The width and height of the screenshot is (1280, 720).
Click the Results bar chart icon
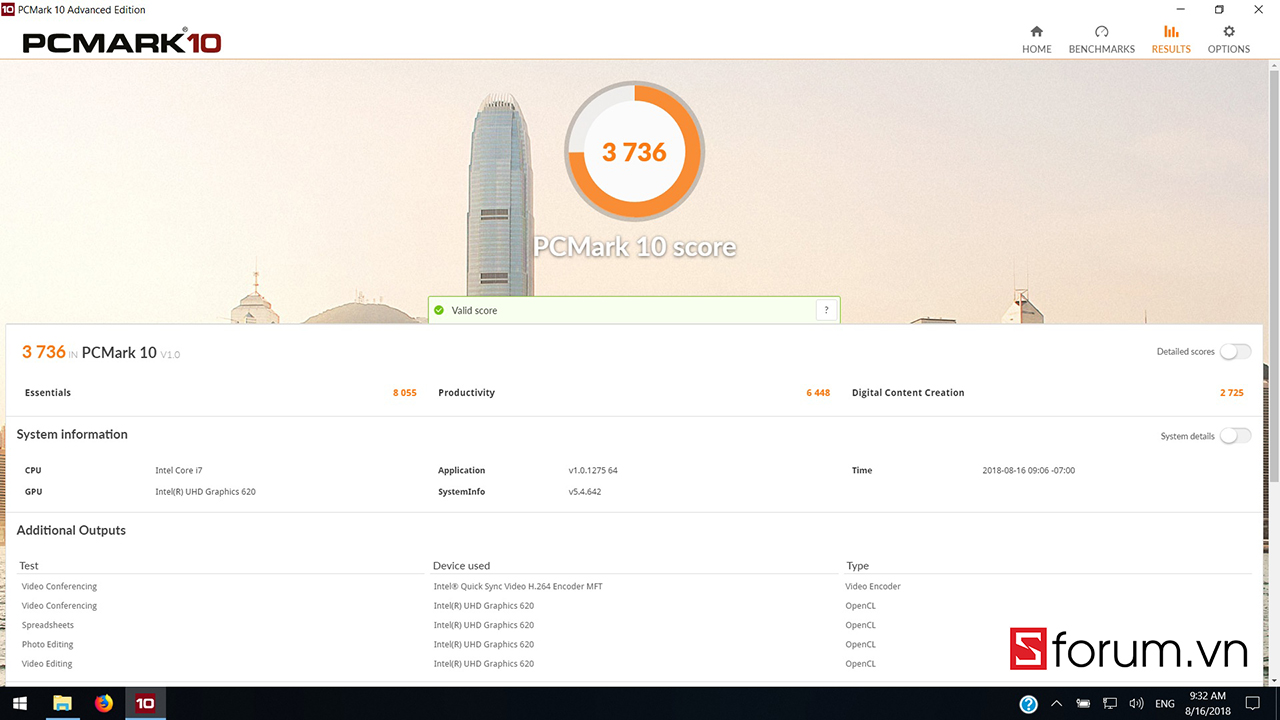pyautogui.click(x=1170, y=32)
